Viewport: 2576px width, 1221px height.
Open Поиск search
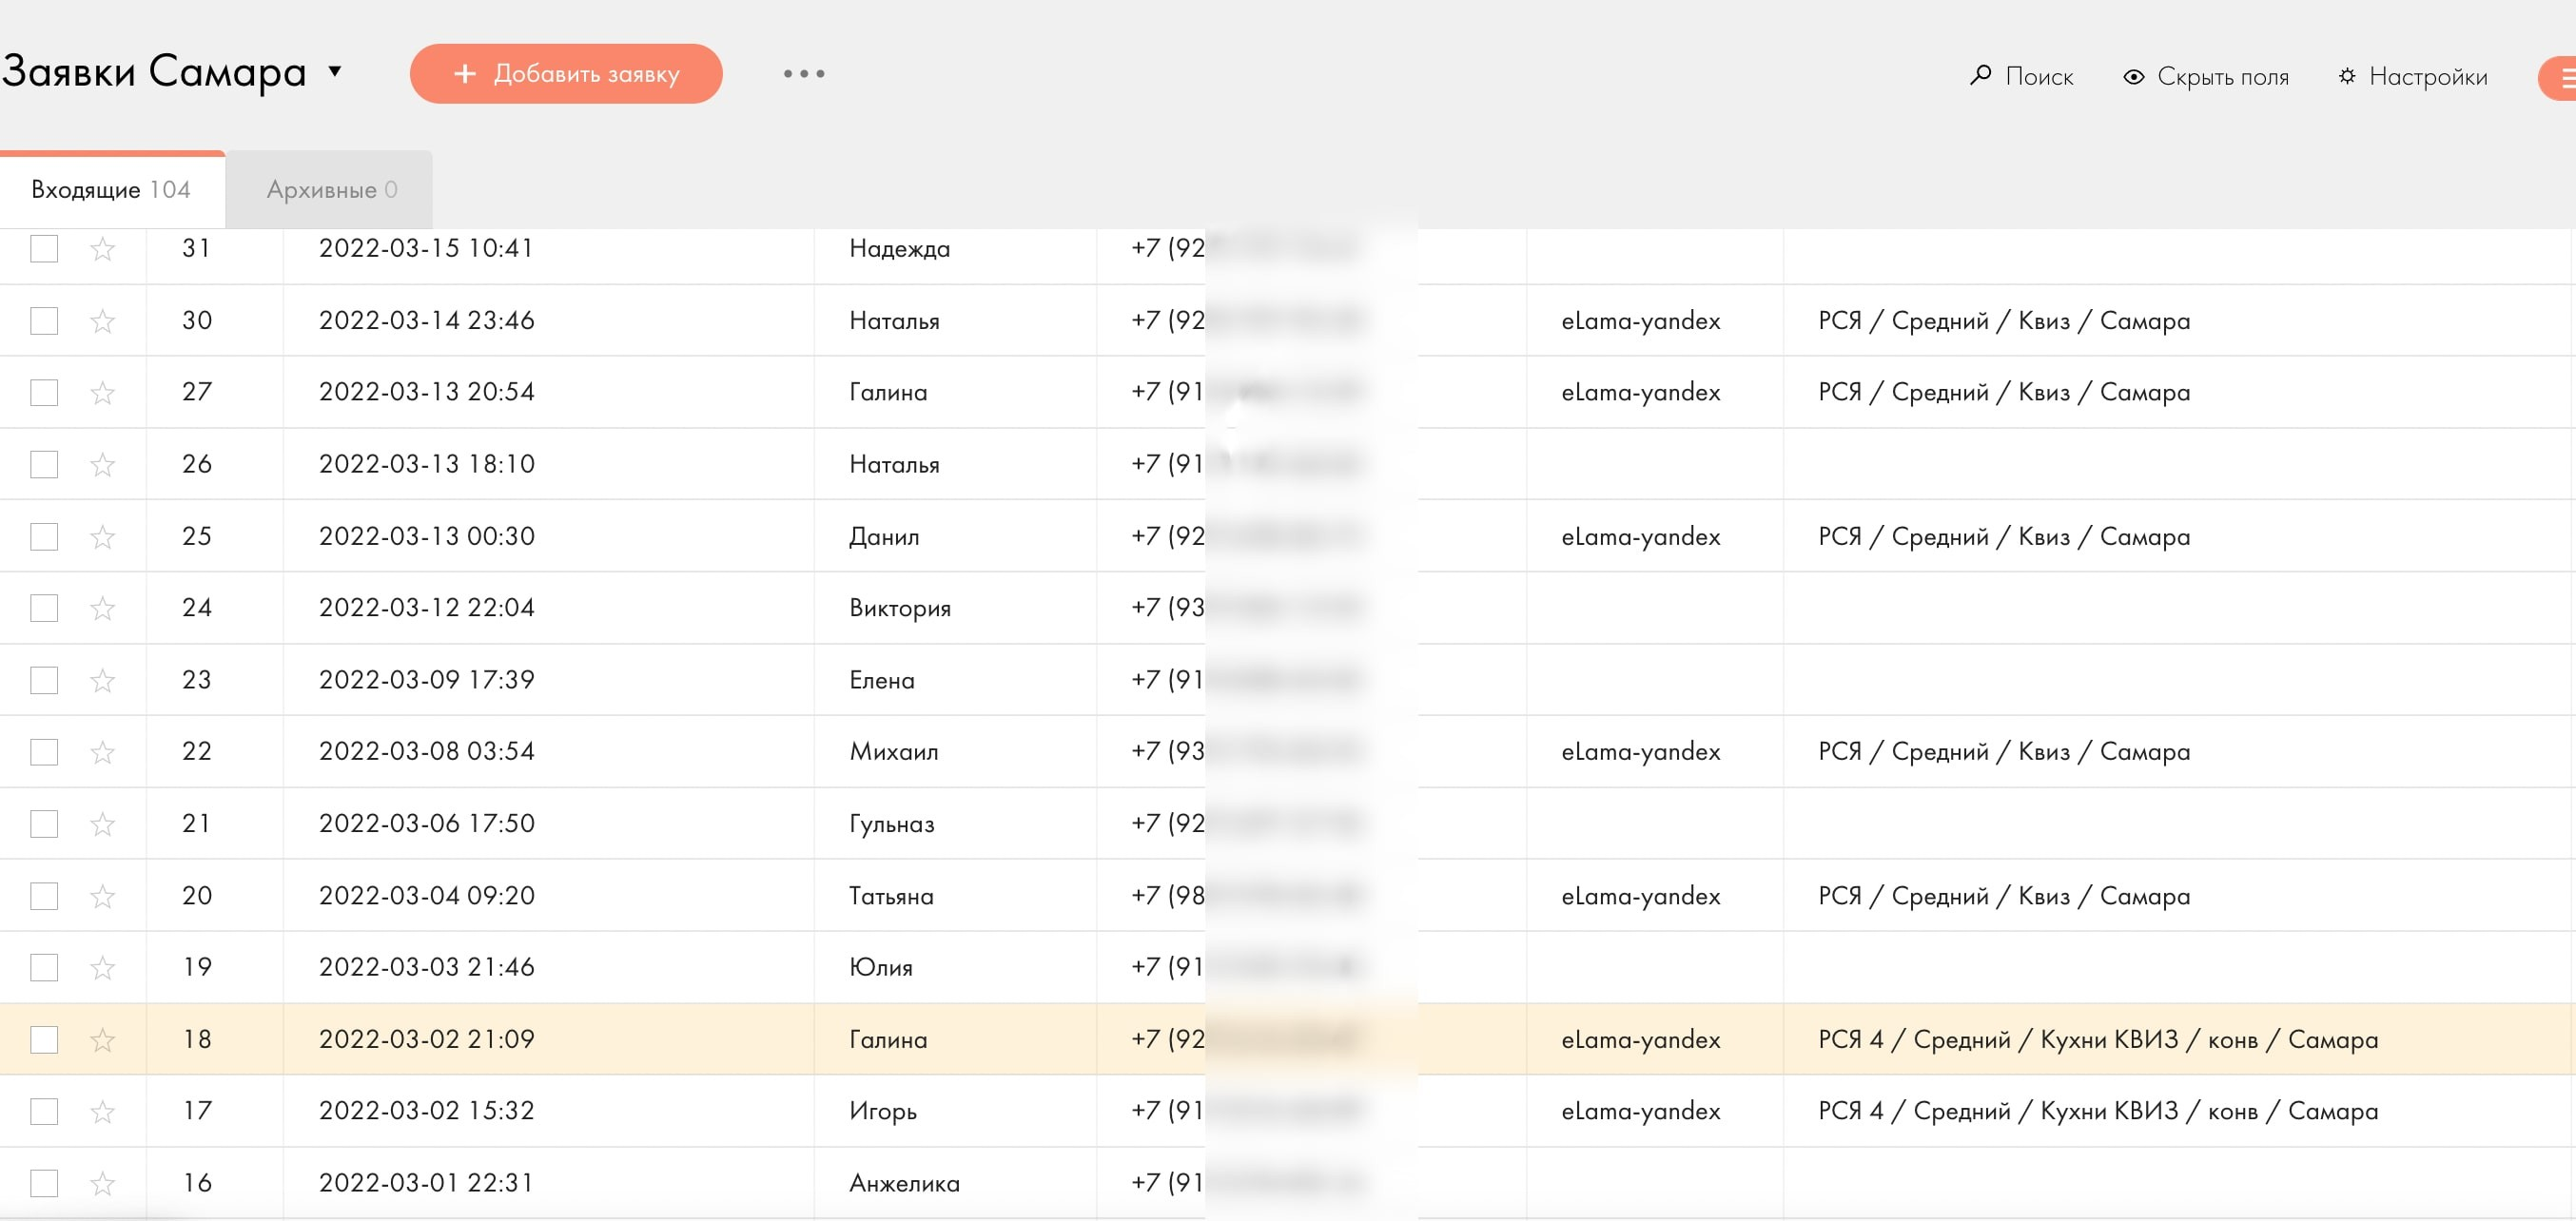[x=2021, y=76]
